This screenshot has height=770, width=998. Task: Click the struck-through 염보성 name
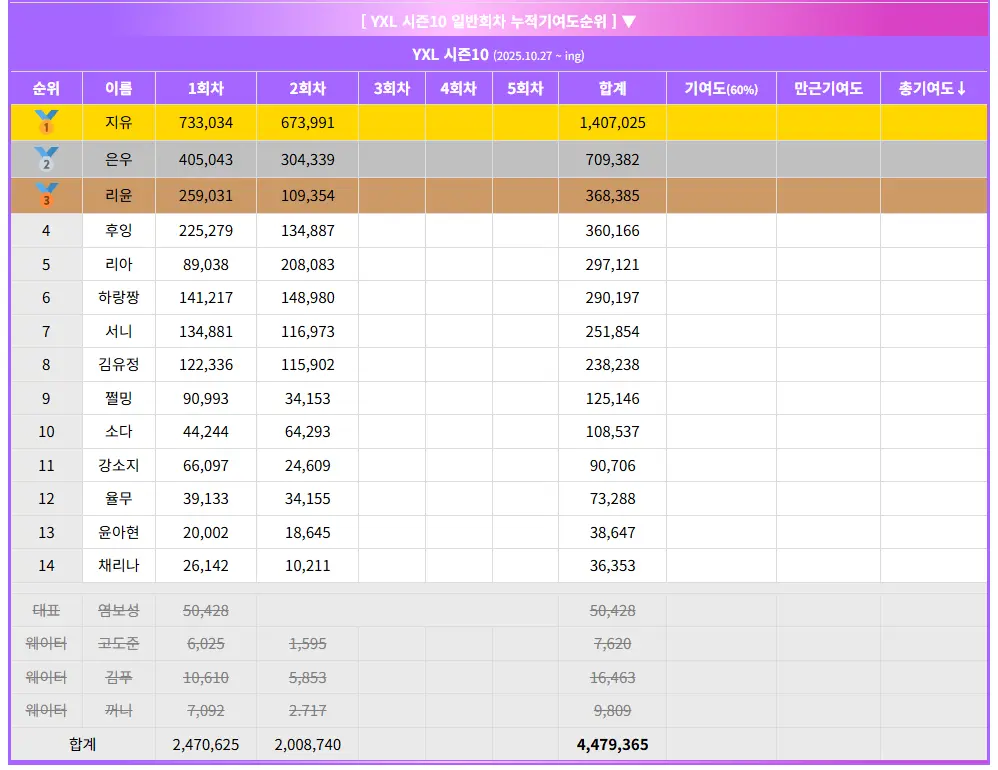119,610
